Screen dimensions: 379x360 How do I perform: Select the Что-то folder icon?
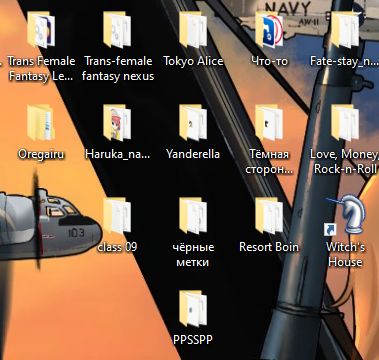point(269,29)
